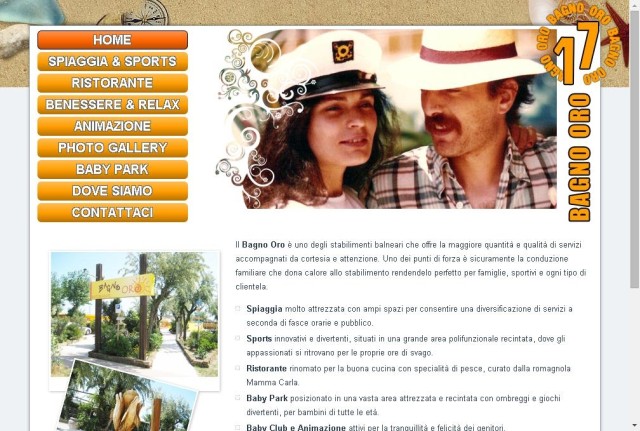640x431 pixels.
Task: Click the Baby Park list bullet icon
Action: [x=238, y=398]
